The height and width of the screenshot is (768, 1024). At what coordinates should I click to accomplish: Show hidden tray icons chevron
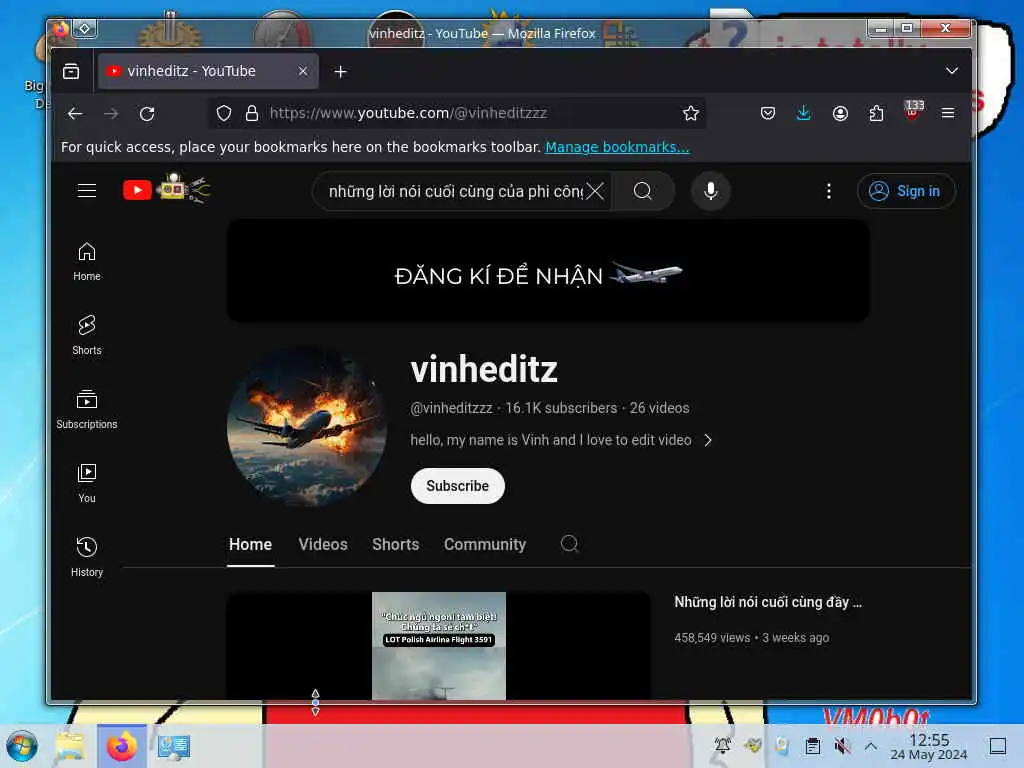coord(871,745)
